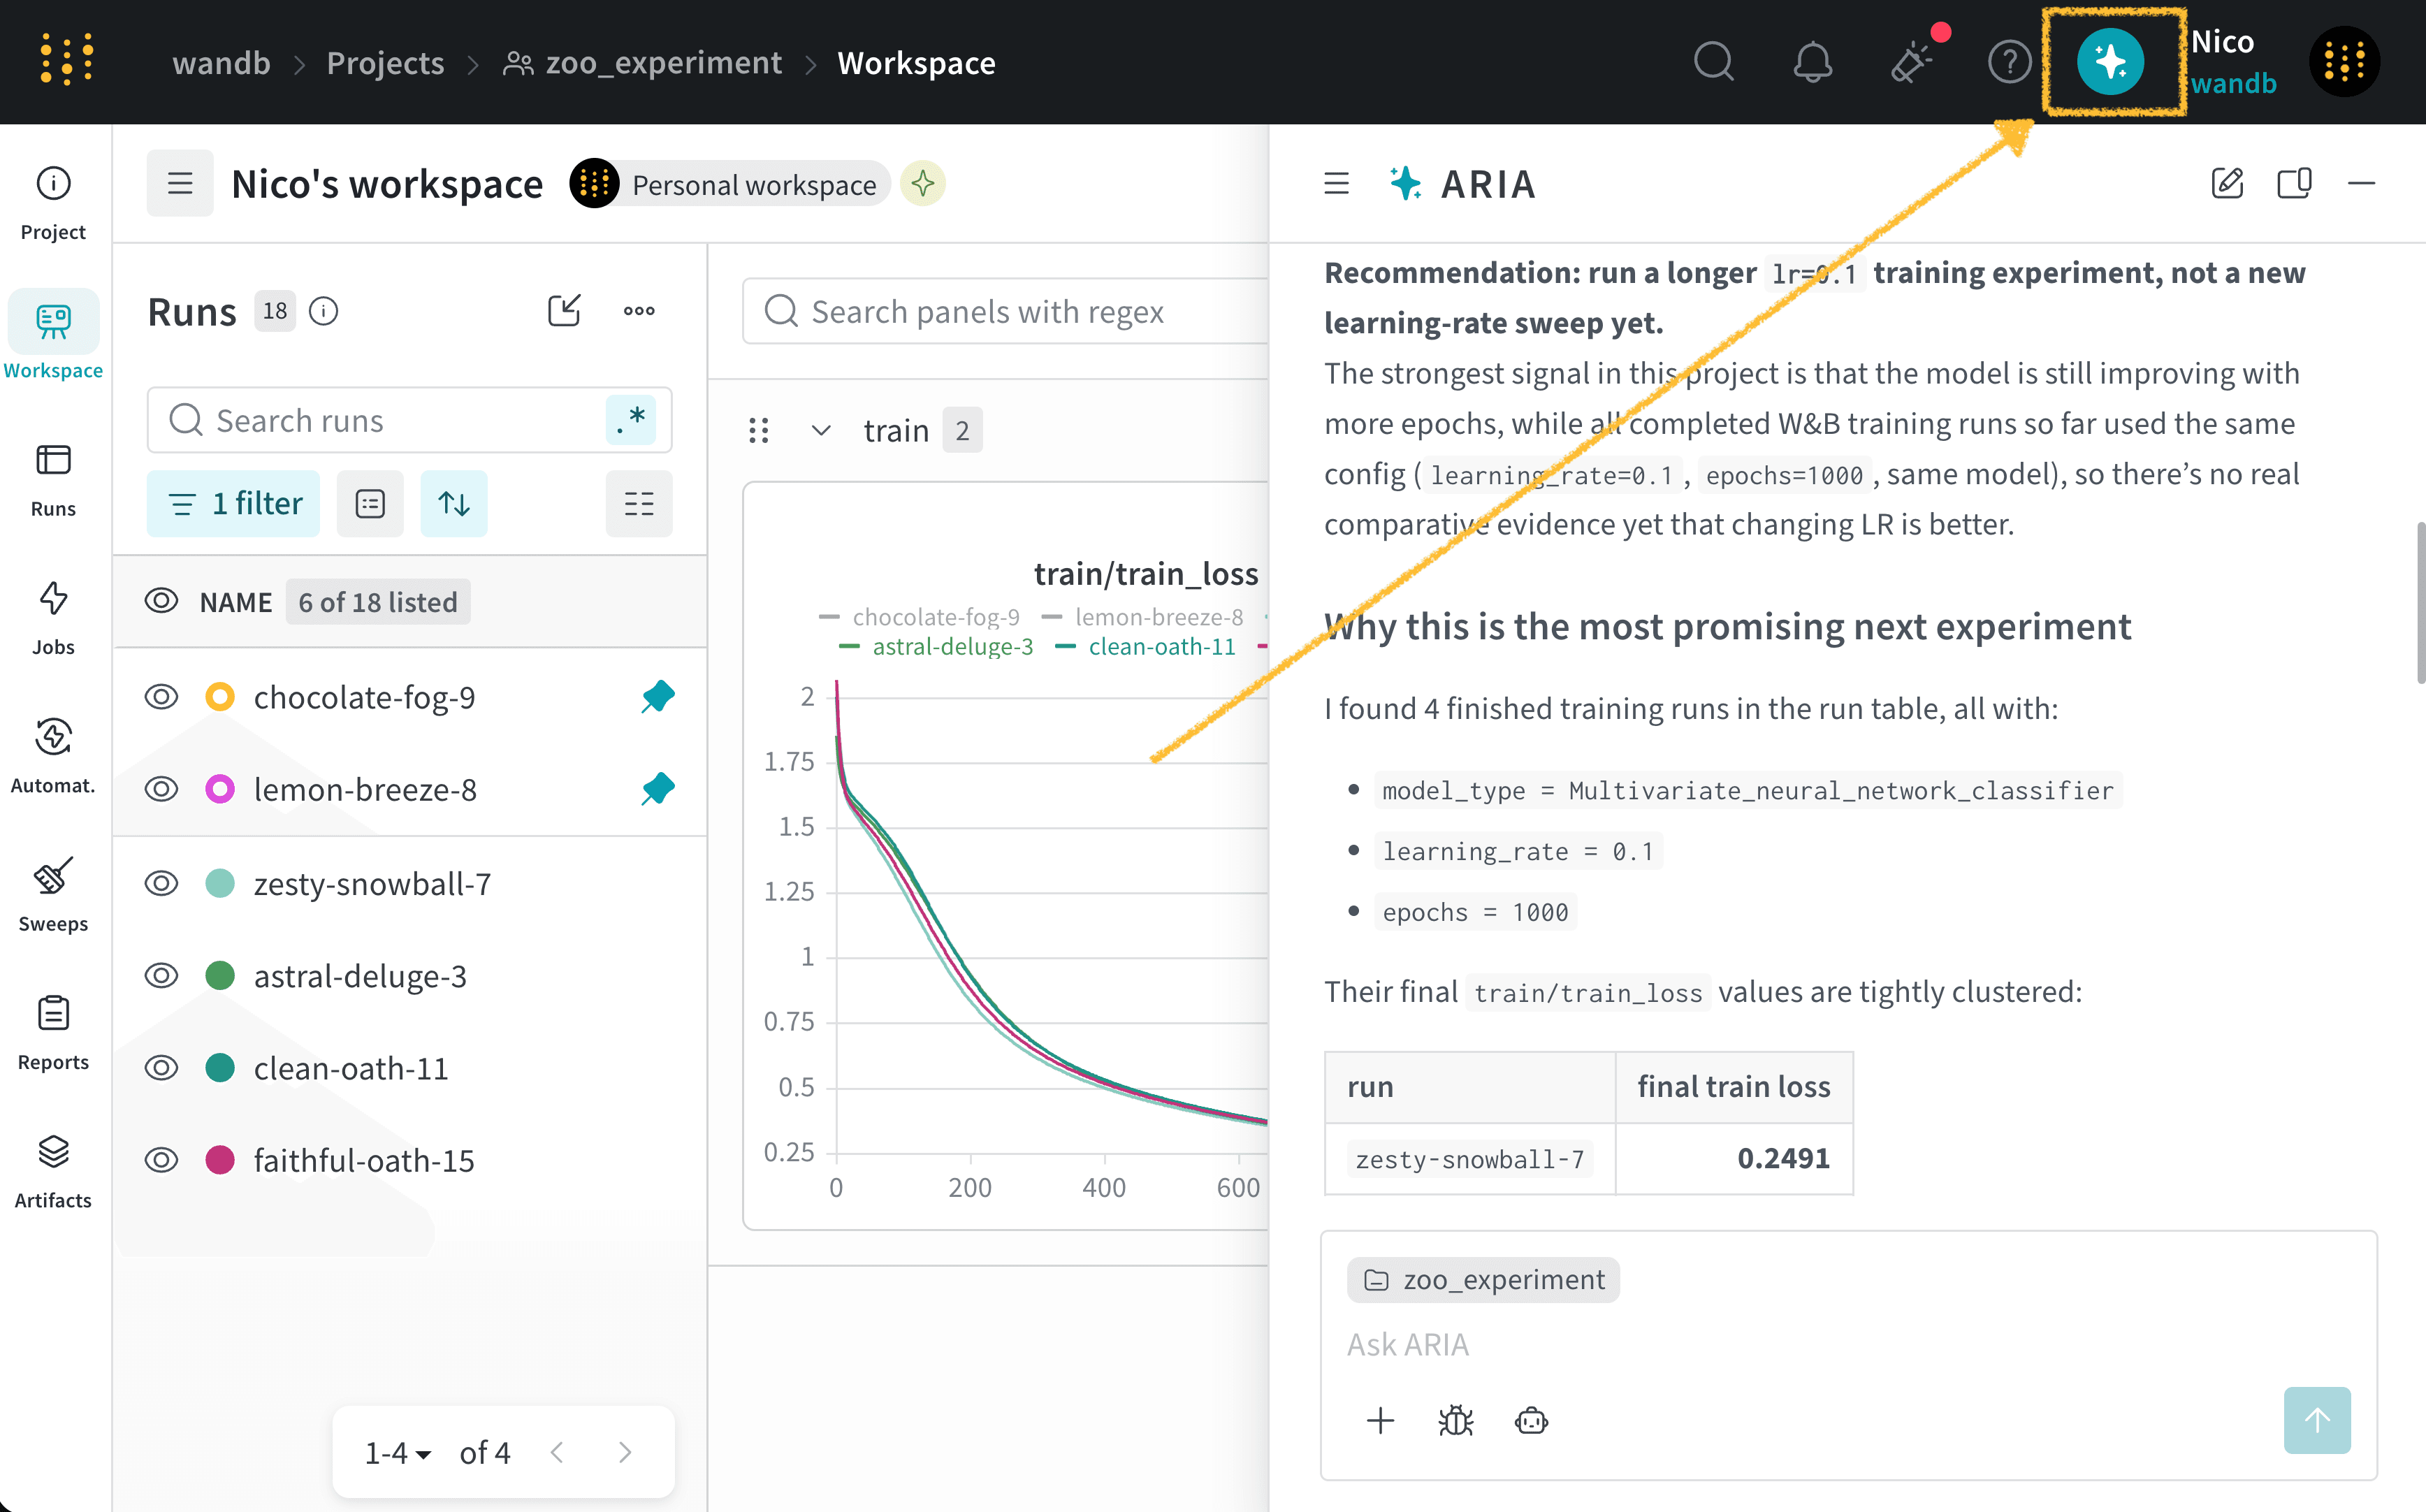Viewport: 2426px width, 1512px height.
Task: Open the columns display settings button
Action: [x=639, y=503]
